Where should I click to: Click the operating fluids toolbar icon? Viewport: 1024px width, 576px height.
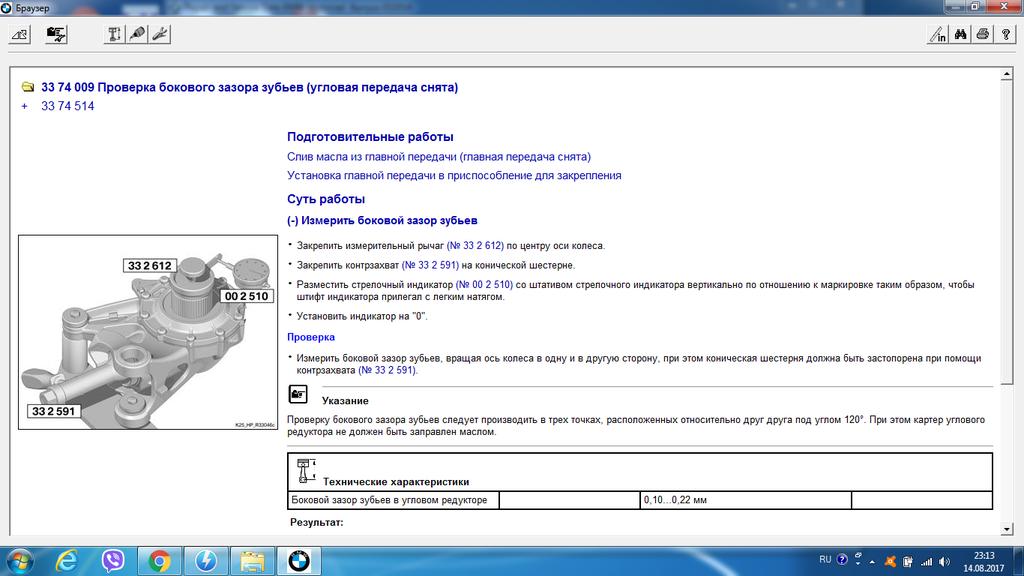pyautogui.click(x=137, y=34)
